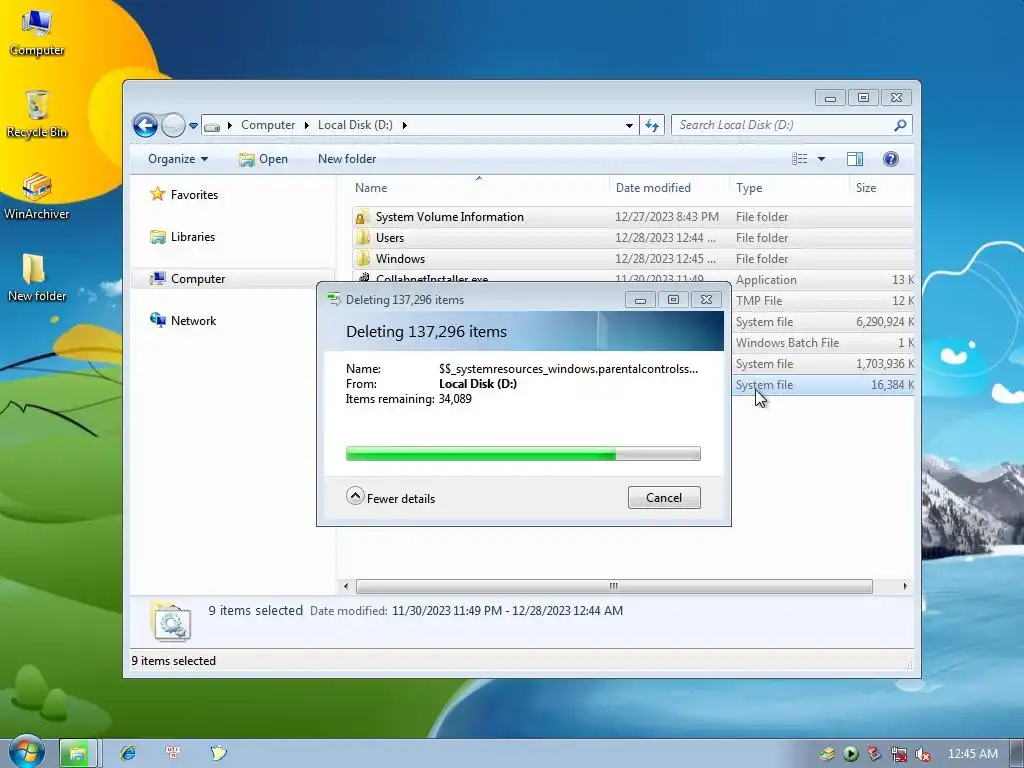
Task: Click the drive icon in address bar
Action: click(x=212, y=127)
